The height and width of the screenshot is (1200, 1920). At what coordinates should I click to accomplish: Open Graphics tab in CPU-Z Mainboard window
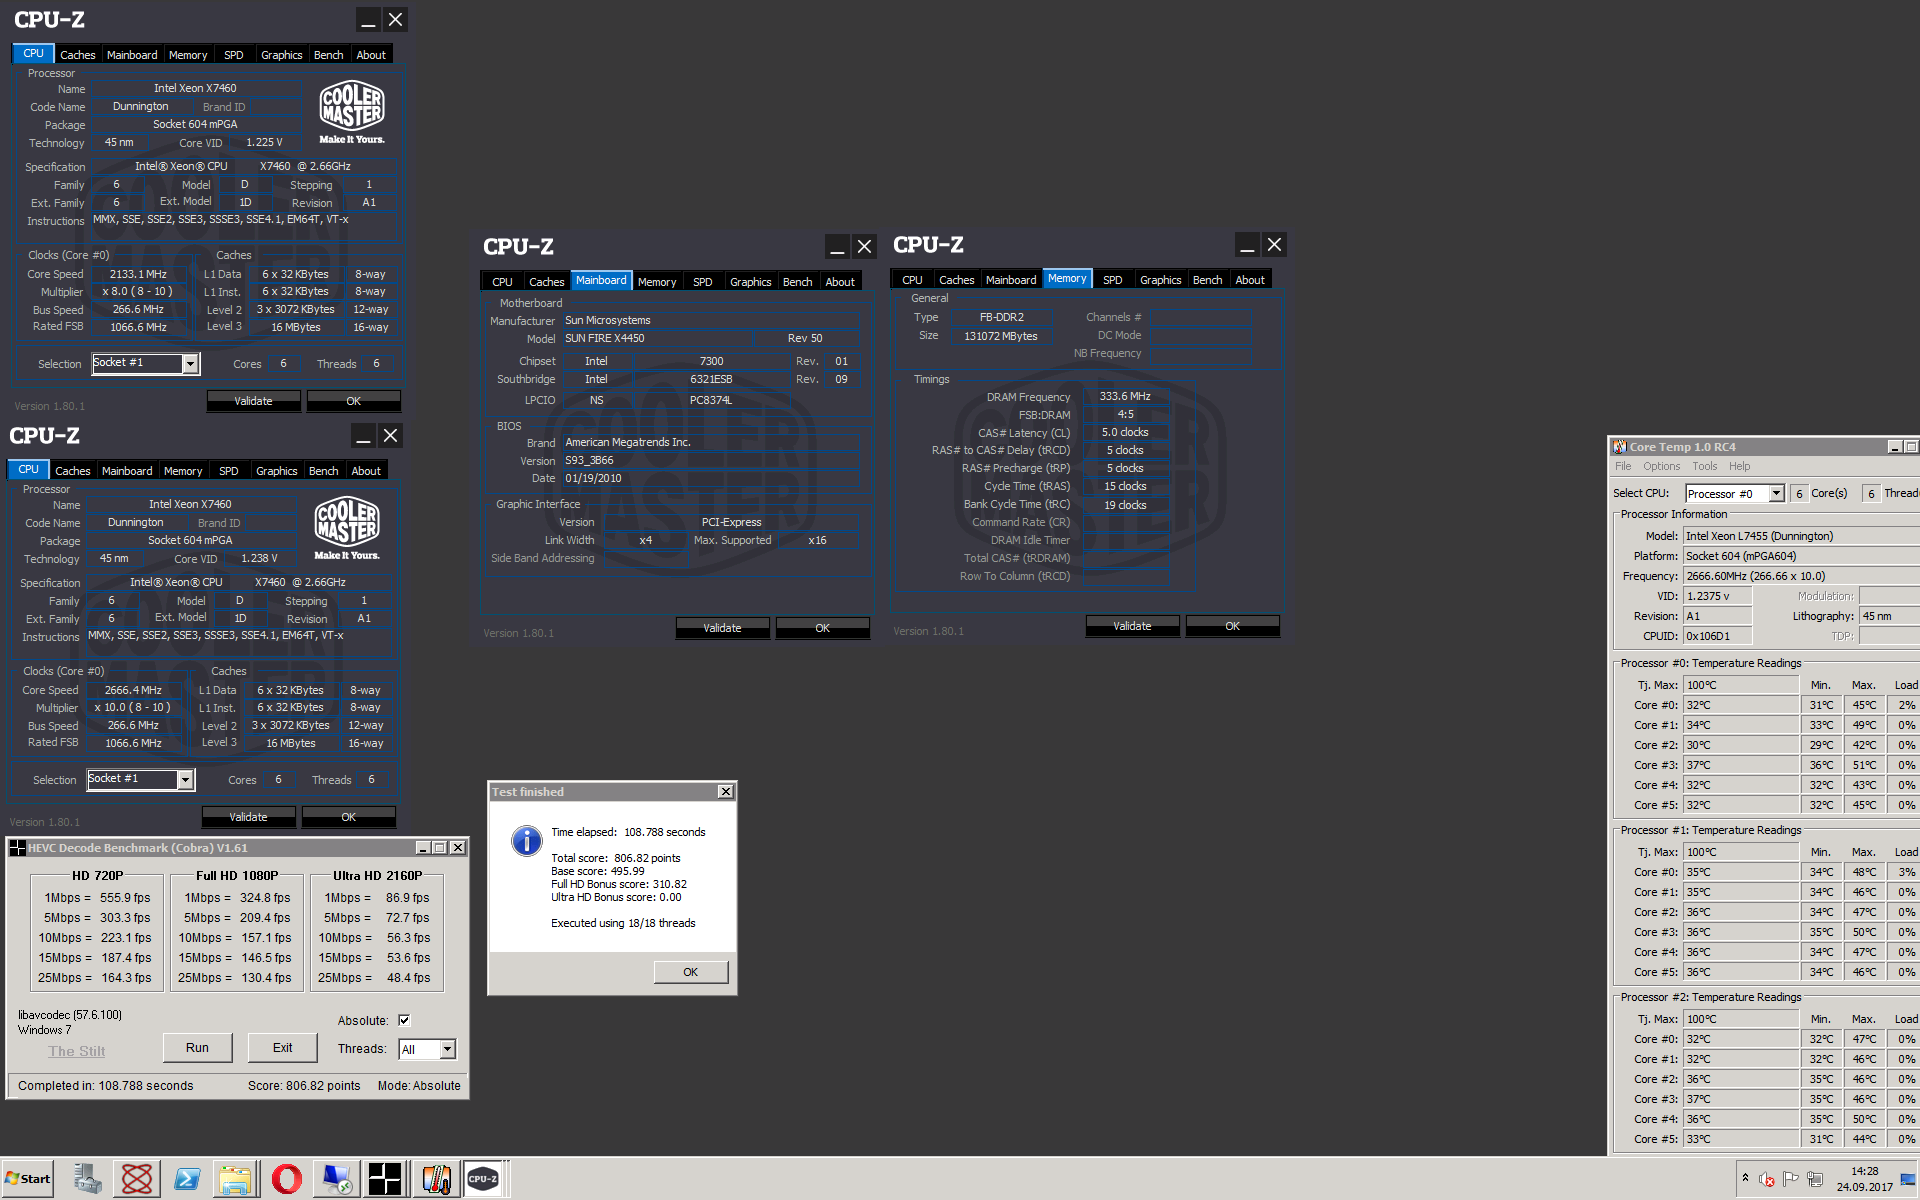click(x=750, y=282)
